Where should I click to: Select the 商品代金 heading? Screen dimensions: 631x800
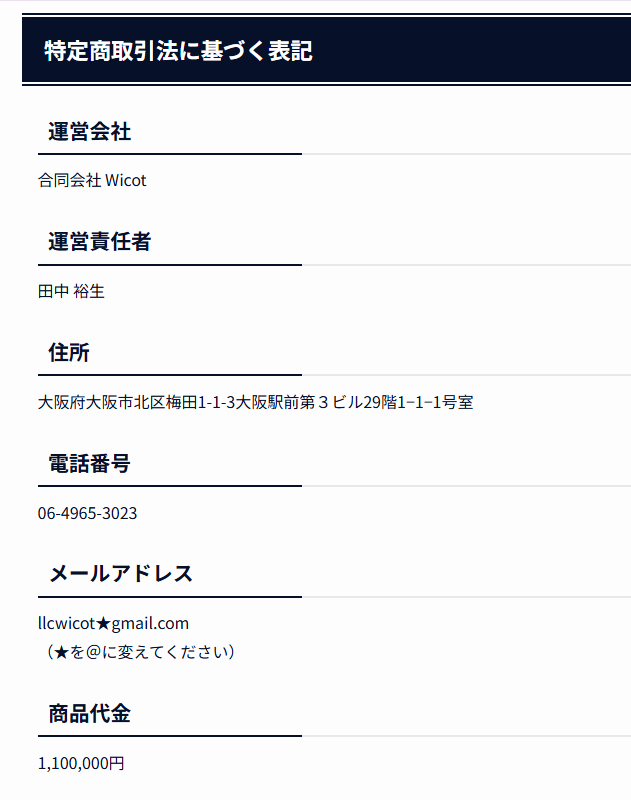[90, 713]
